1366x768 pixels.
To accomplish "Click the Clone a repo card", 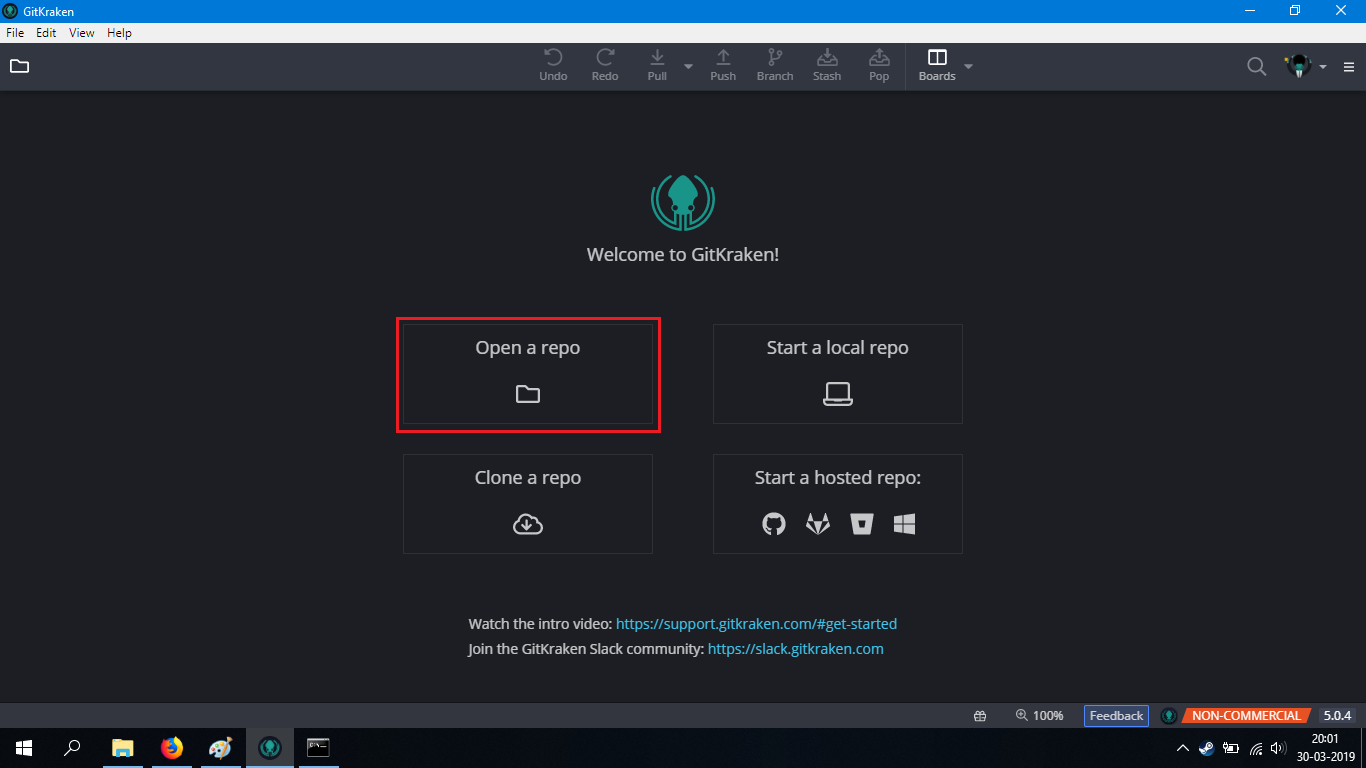I will pyautogui.click(x=528, y=504).
